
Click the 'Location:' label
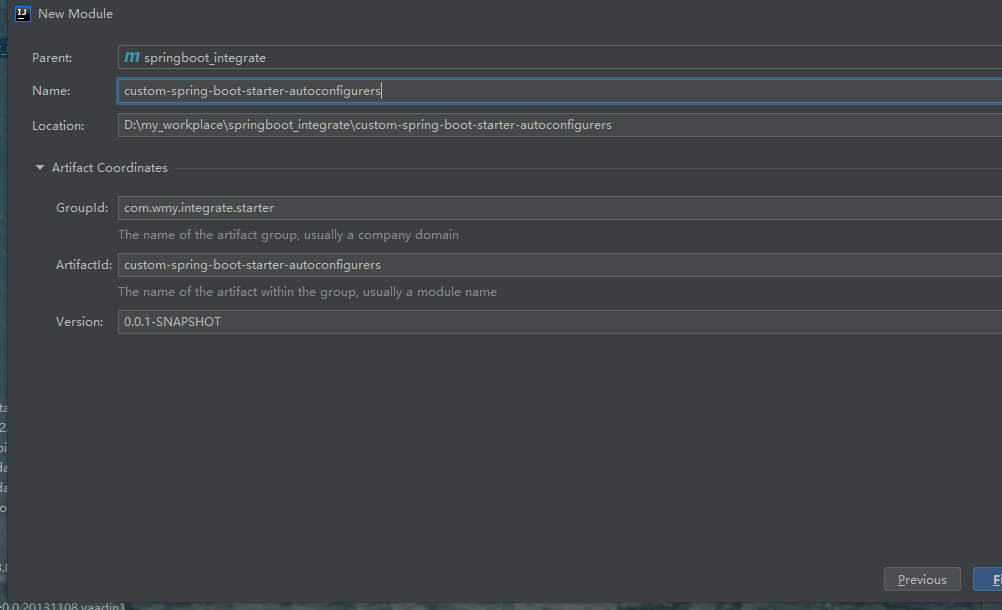click(x=58, y=126)
